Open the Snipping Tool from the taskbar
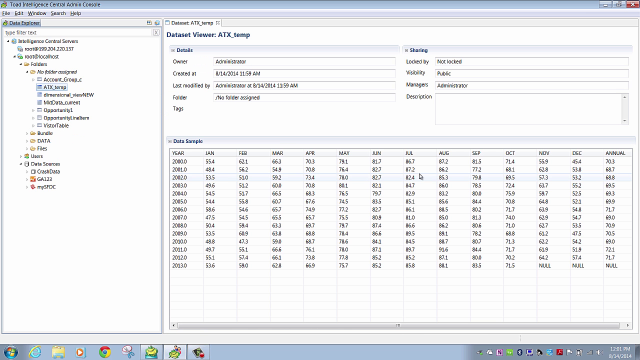 click(128, 352)
